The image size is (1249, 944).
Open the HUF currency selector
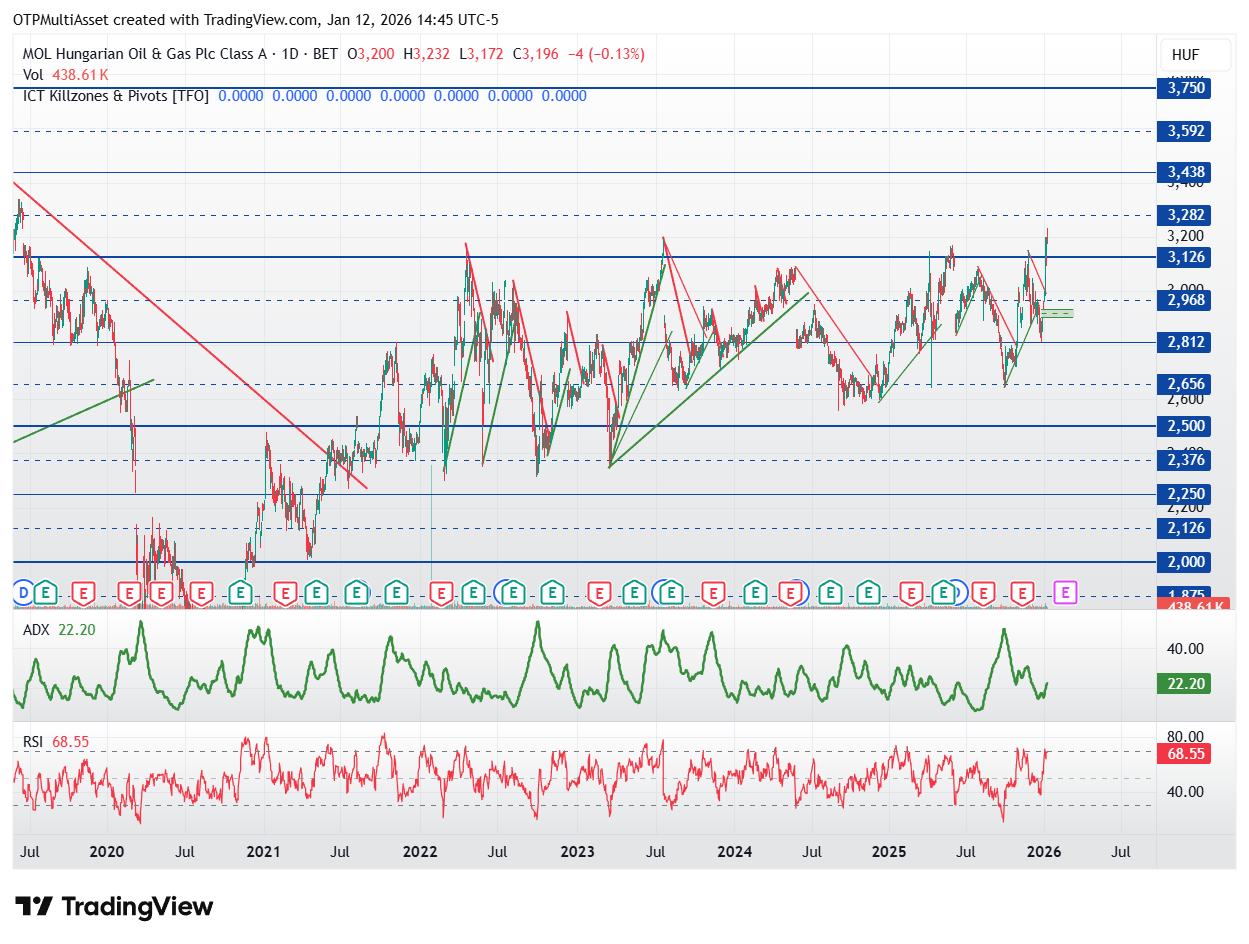(x=1185, y=55)
